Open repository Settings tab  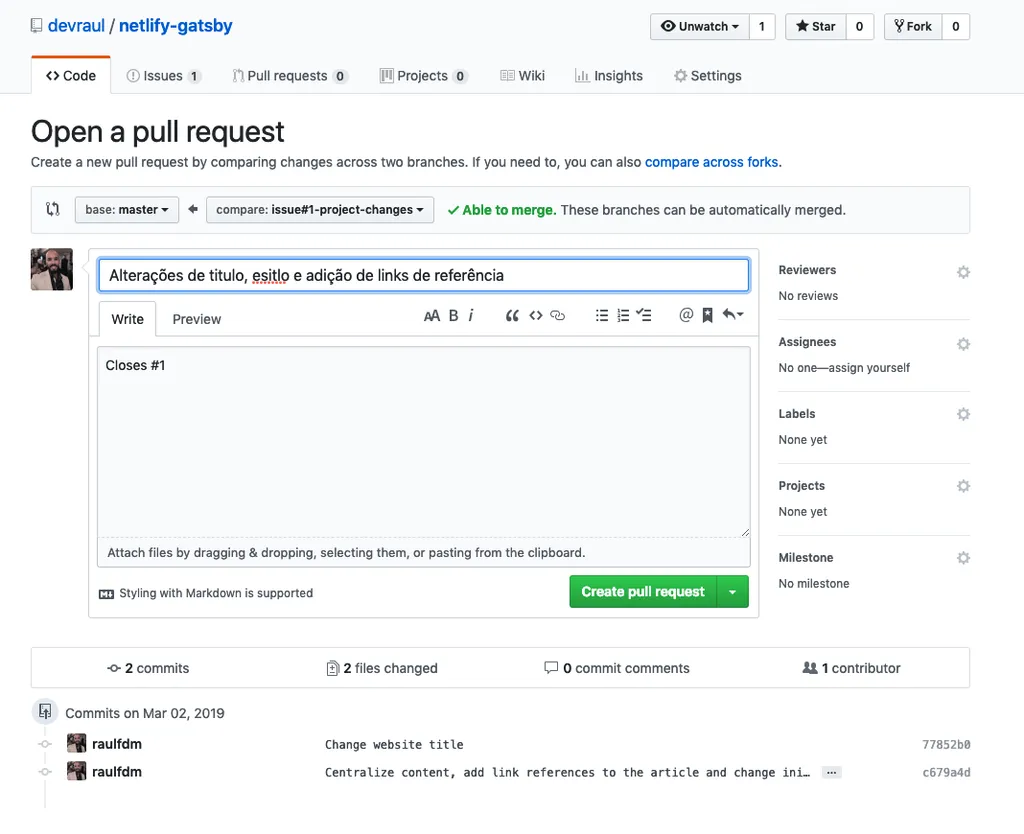pos(708,76)
